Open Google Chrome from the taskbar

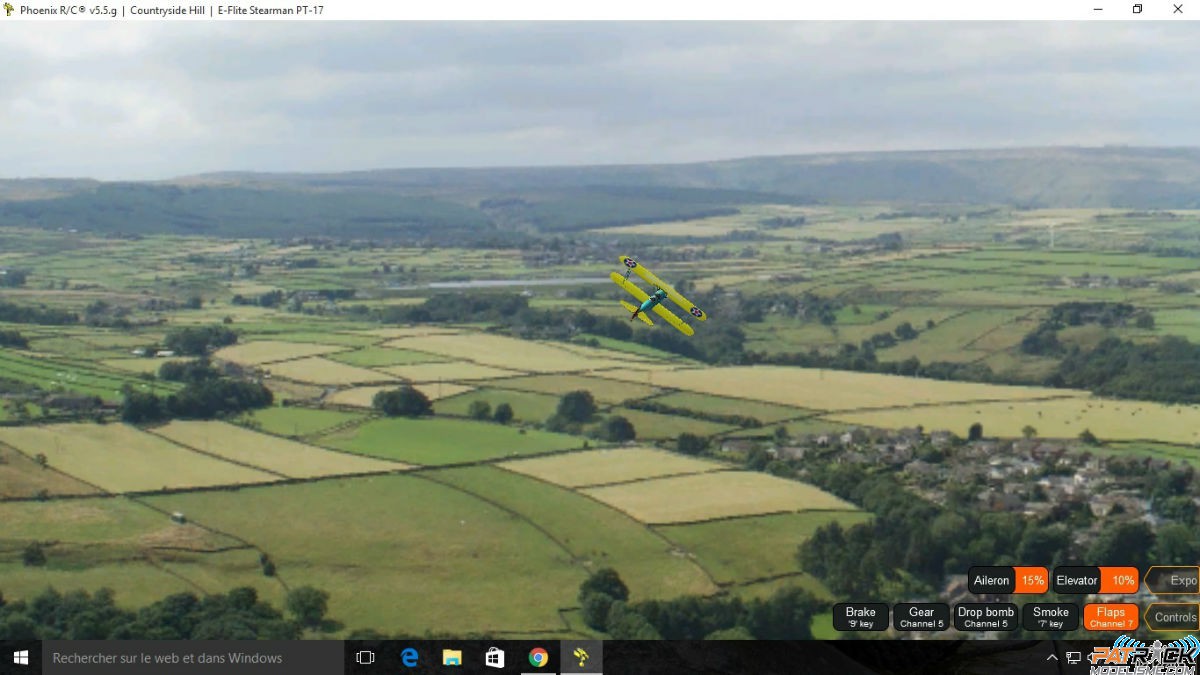(538, 657)
